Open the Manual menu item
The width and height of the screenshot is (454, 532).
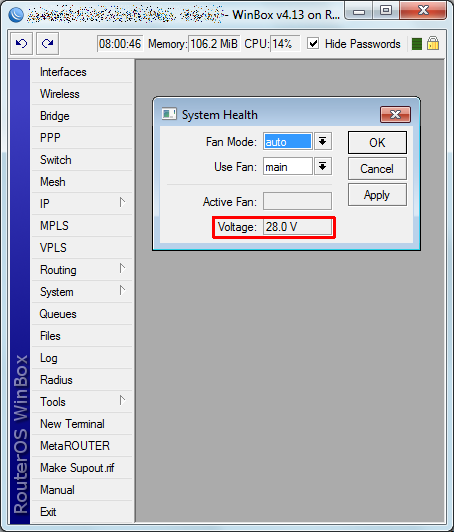(82, 490)
